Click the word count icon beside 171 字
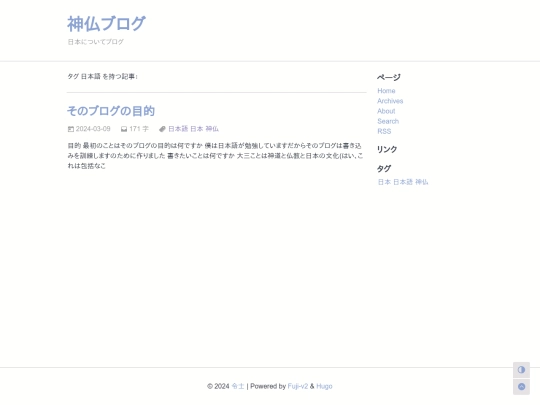The width and height of the screenshot is (540, 405). tap(124, 129)
